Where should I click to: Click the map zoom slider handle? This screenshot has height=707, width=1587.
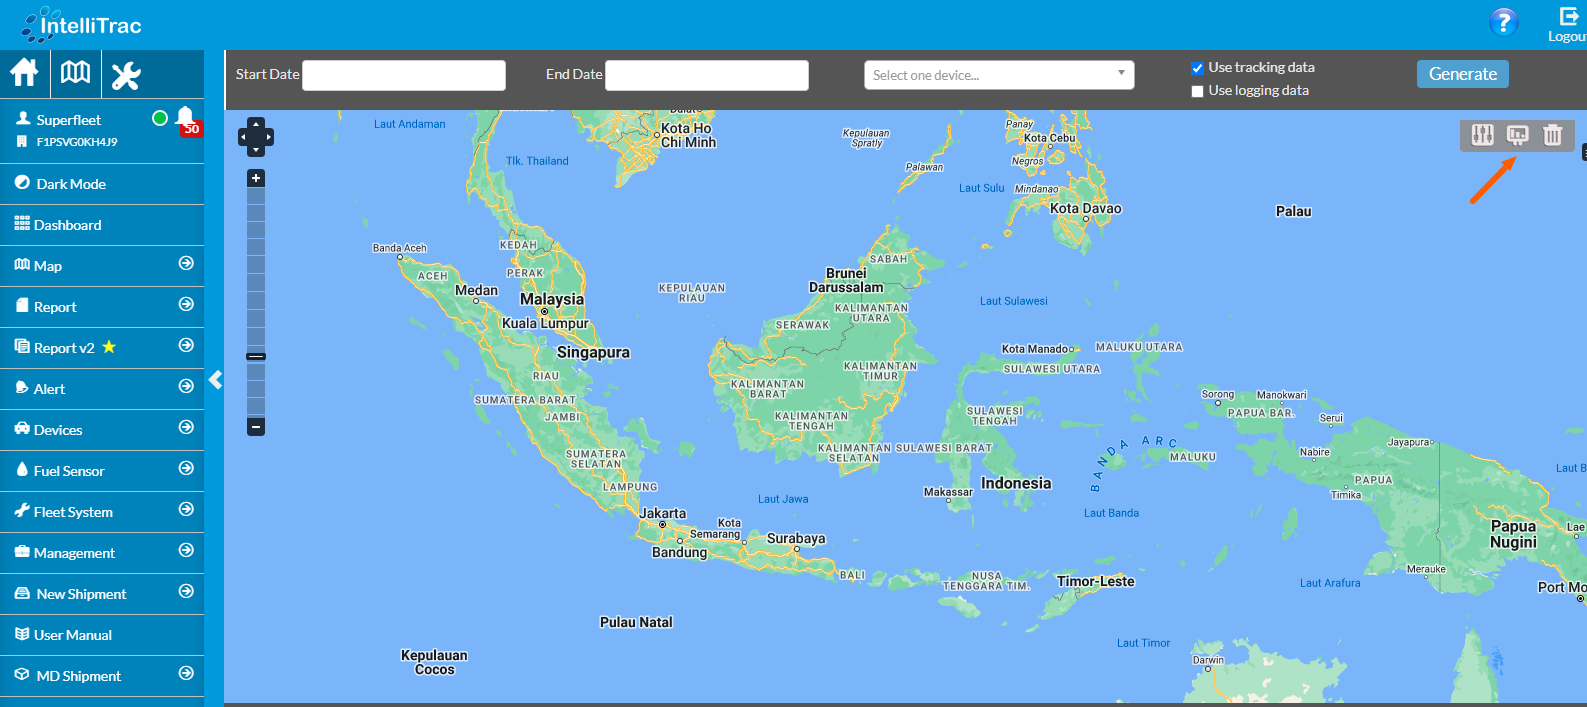[x=256, y=356]
